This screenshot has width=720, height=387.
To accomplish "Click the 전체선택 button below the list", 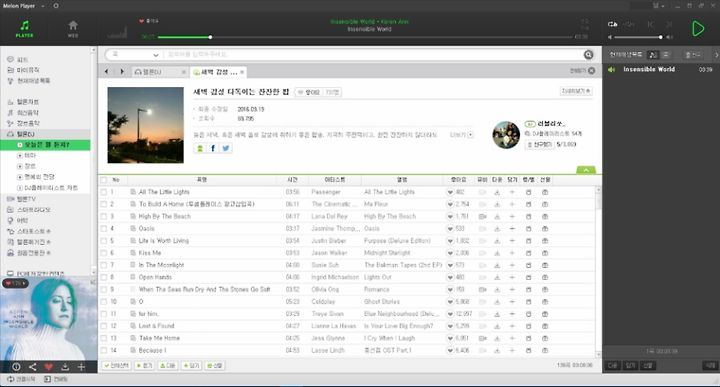I will (117, 366).
